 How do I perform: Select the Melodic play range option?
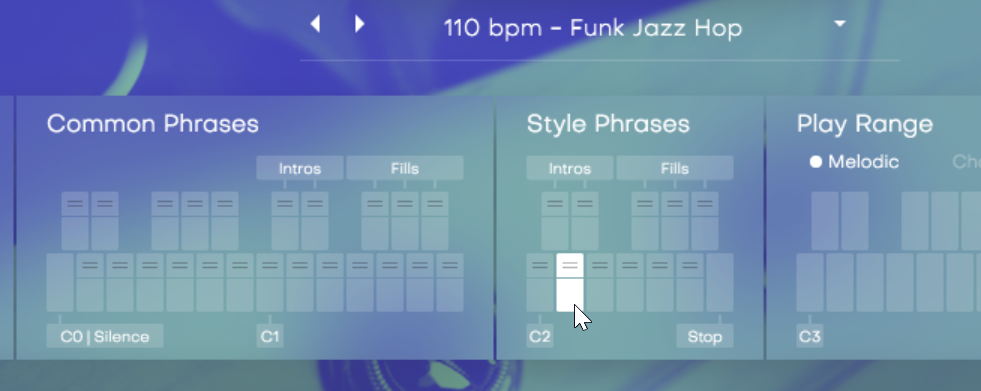tap(854, 162)
